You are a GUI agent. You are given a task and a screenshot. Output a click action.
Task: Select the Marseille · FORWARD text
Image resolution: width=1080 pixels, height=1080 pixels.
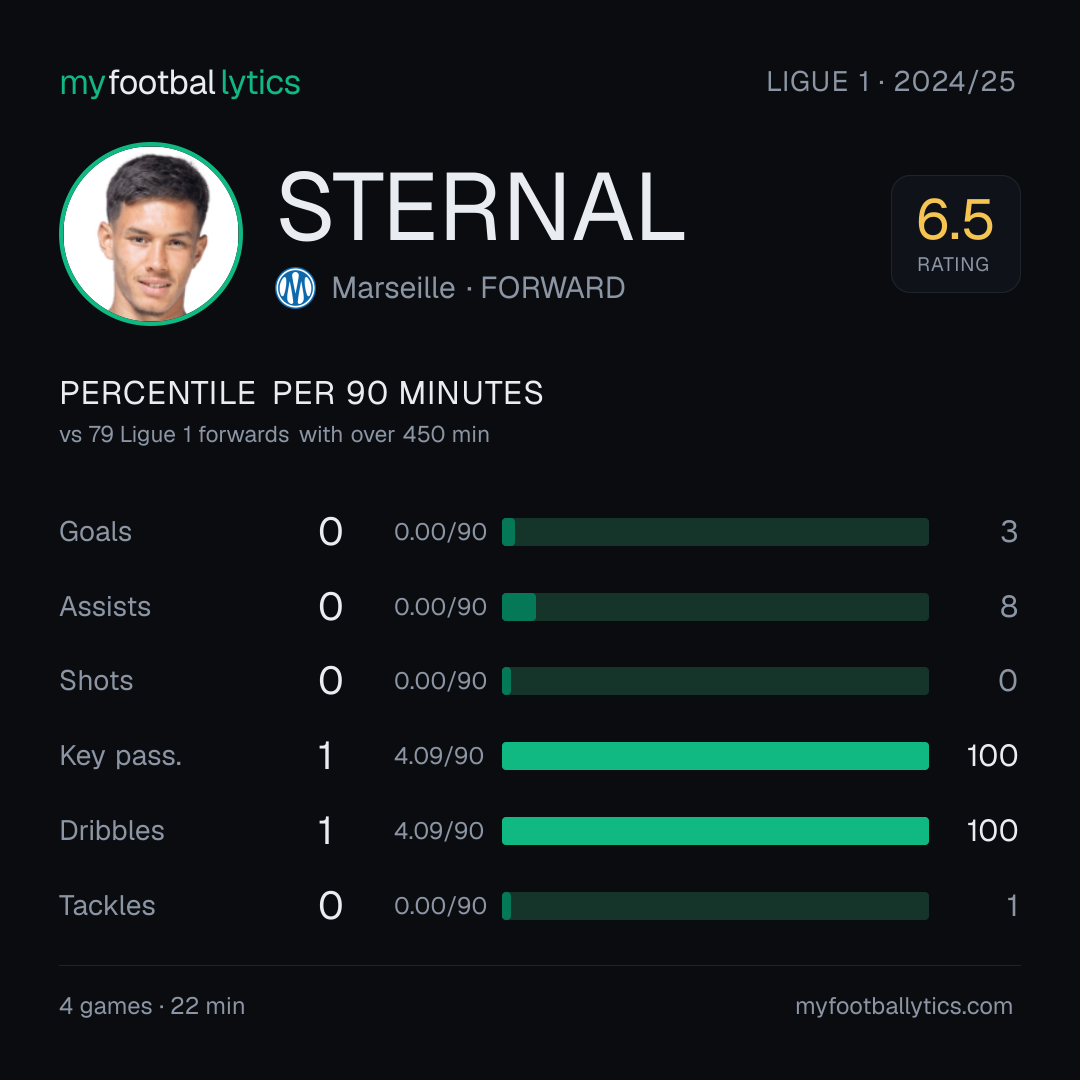tap(479, 288)
